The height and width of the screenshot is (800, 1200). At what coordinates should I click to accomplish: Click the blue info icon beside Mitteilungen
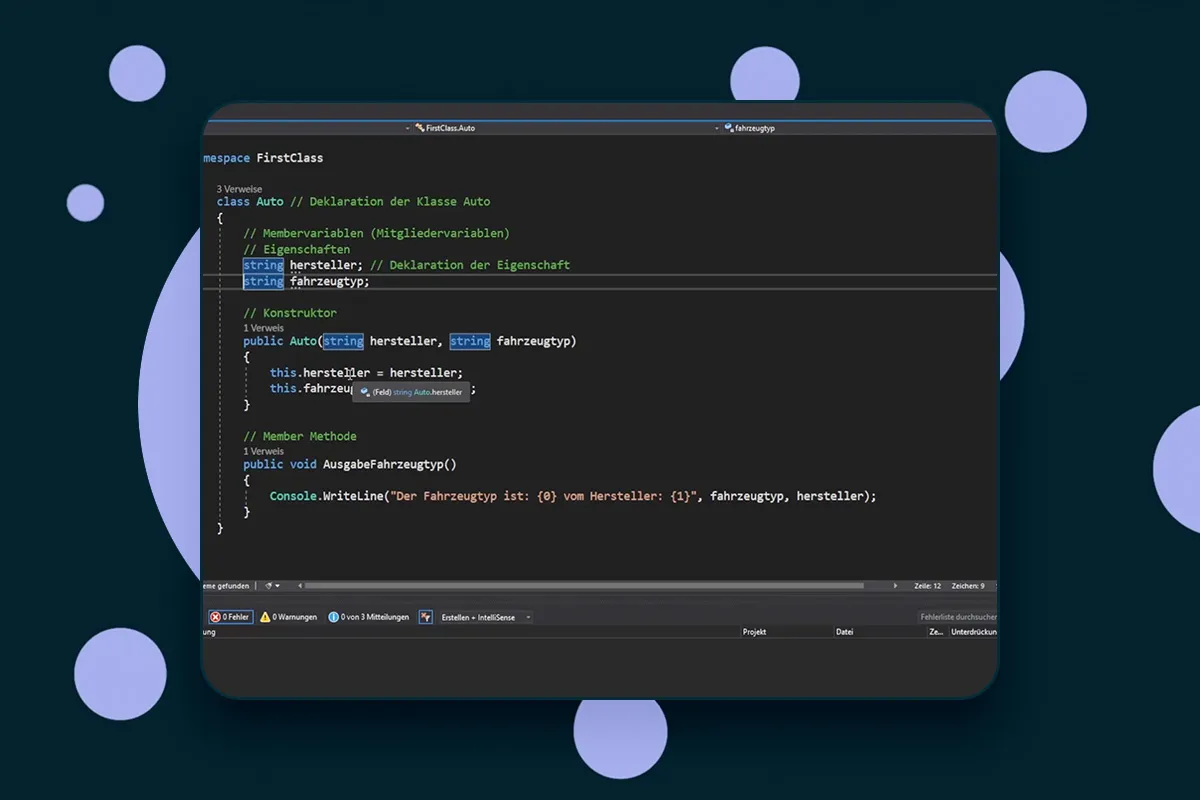[x=334, y=617]
